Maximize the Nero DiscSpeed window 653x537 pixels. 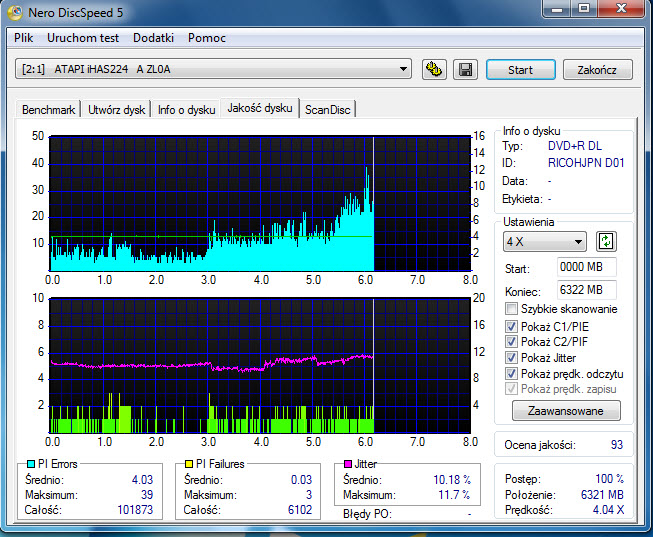(x=584, y=8)
